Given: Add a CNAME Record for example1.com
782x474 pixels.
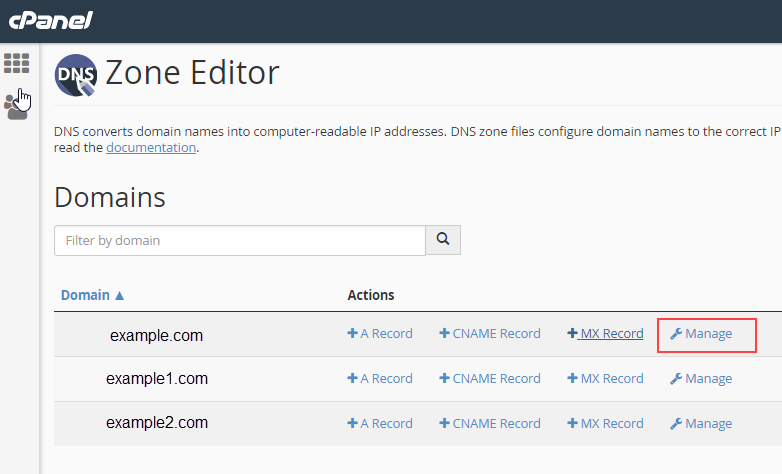Looking at the screenshot, I should [490, 379].
